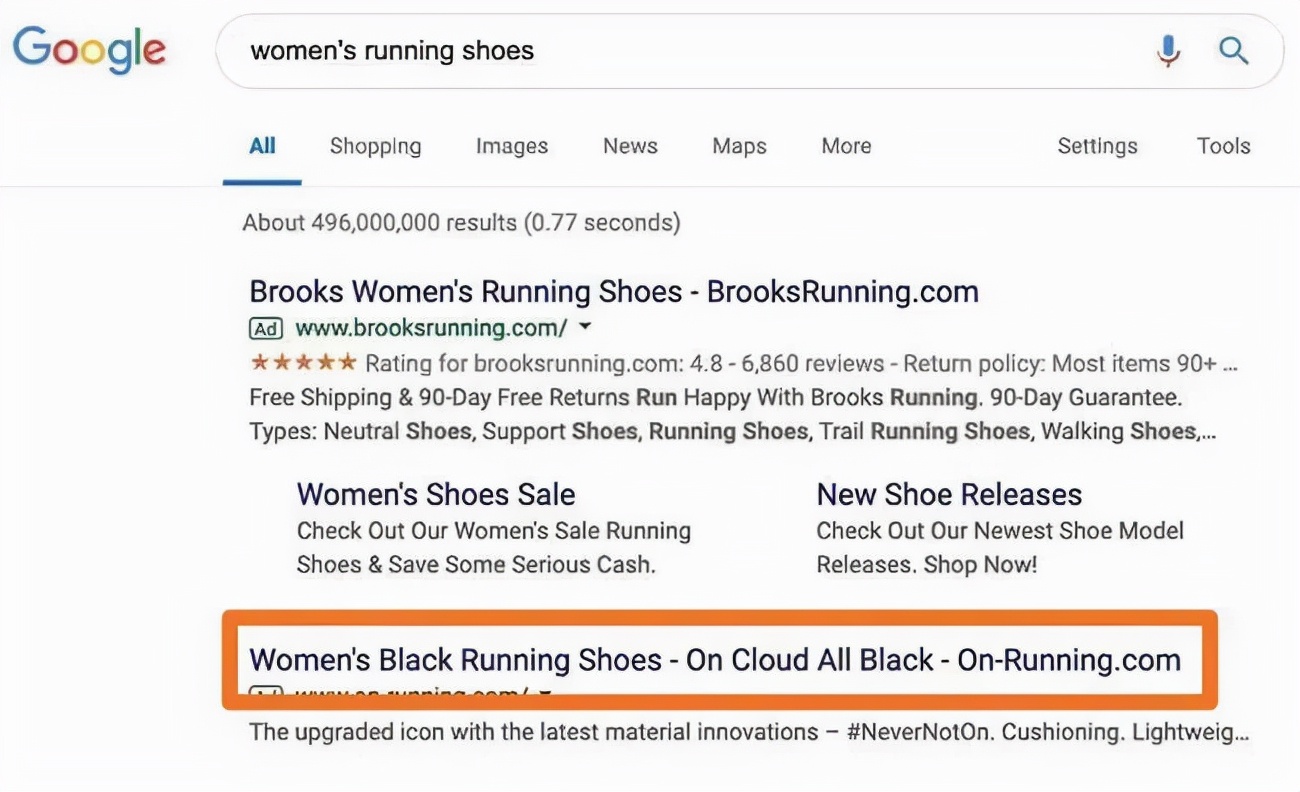Image resolution: width=1300 pixels, height=792 pixels.
Task: Switch to the Shopping tab
Action: [375, 146]
